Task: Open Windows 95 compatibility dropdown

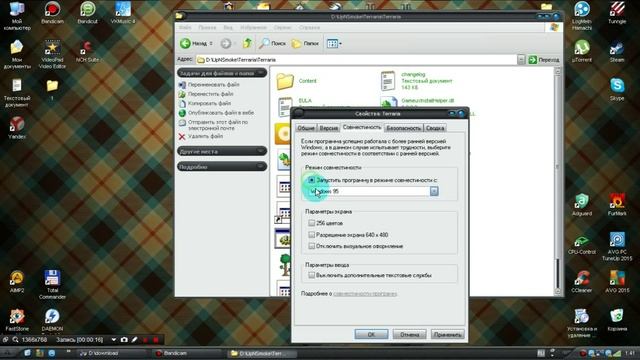Action: click(434, 191)
